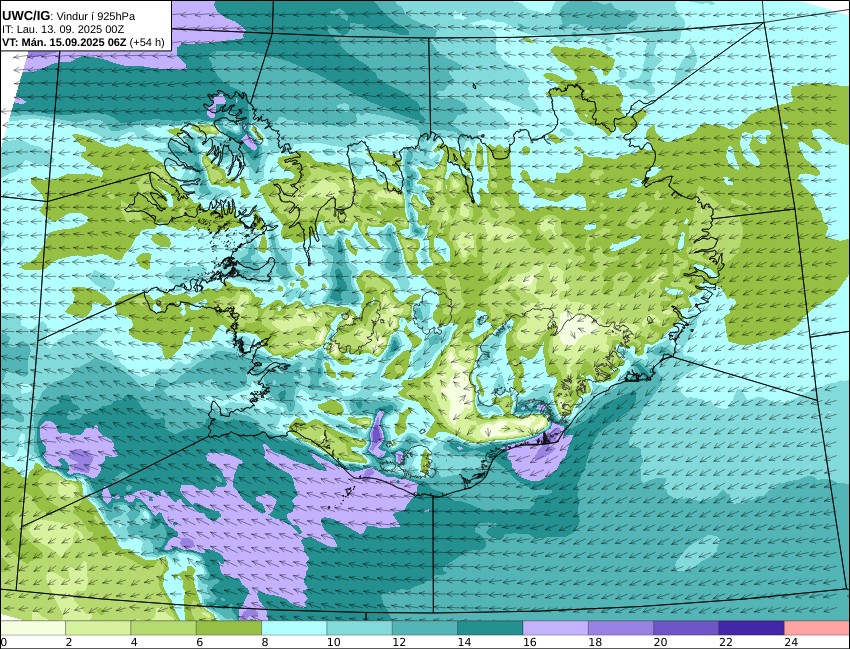Select the pink above-24 legend swatch
850x649 pixels.
(x=817, y=628)
